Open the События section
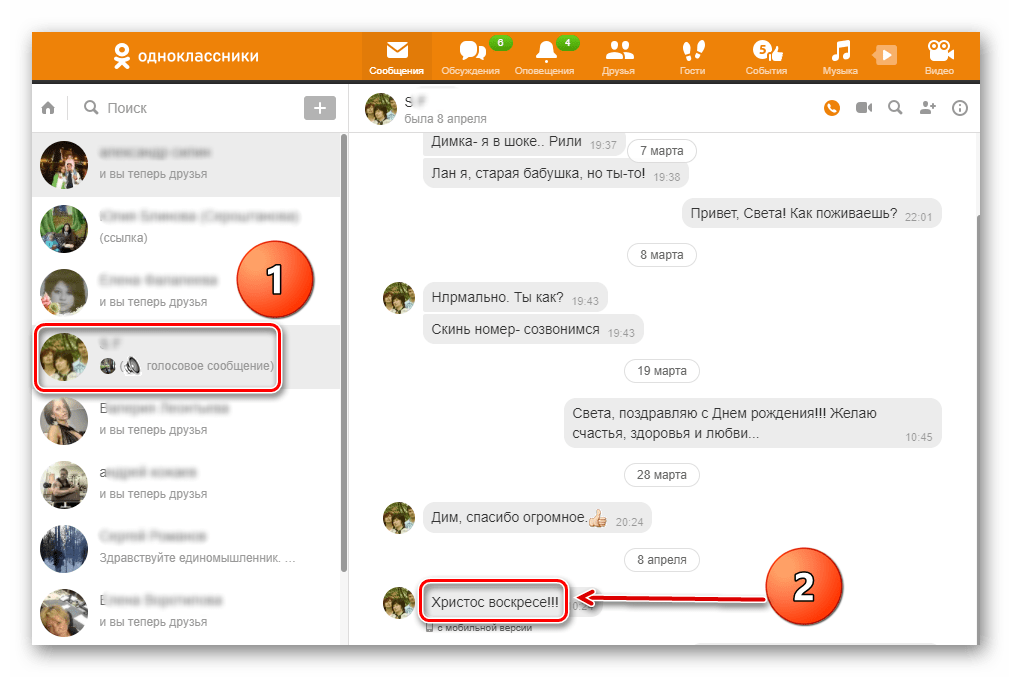Screen dimensions: 1012x677 [766, 57]
